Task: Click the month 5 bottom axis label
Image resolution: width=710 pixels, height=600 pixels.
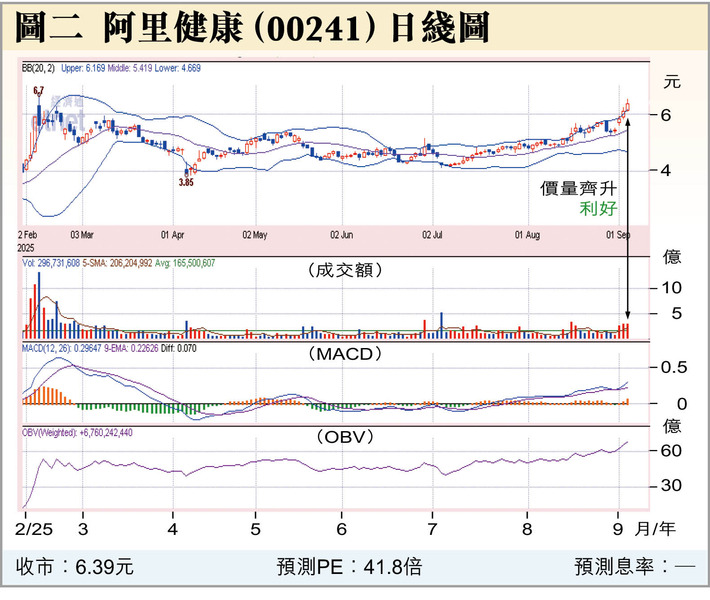Action: (255, 529)
